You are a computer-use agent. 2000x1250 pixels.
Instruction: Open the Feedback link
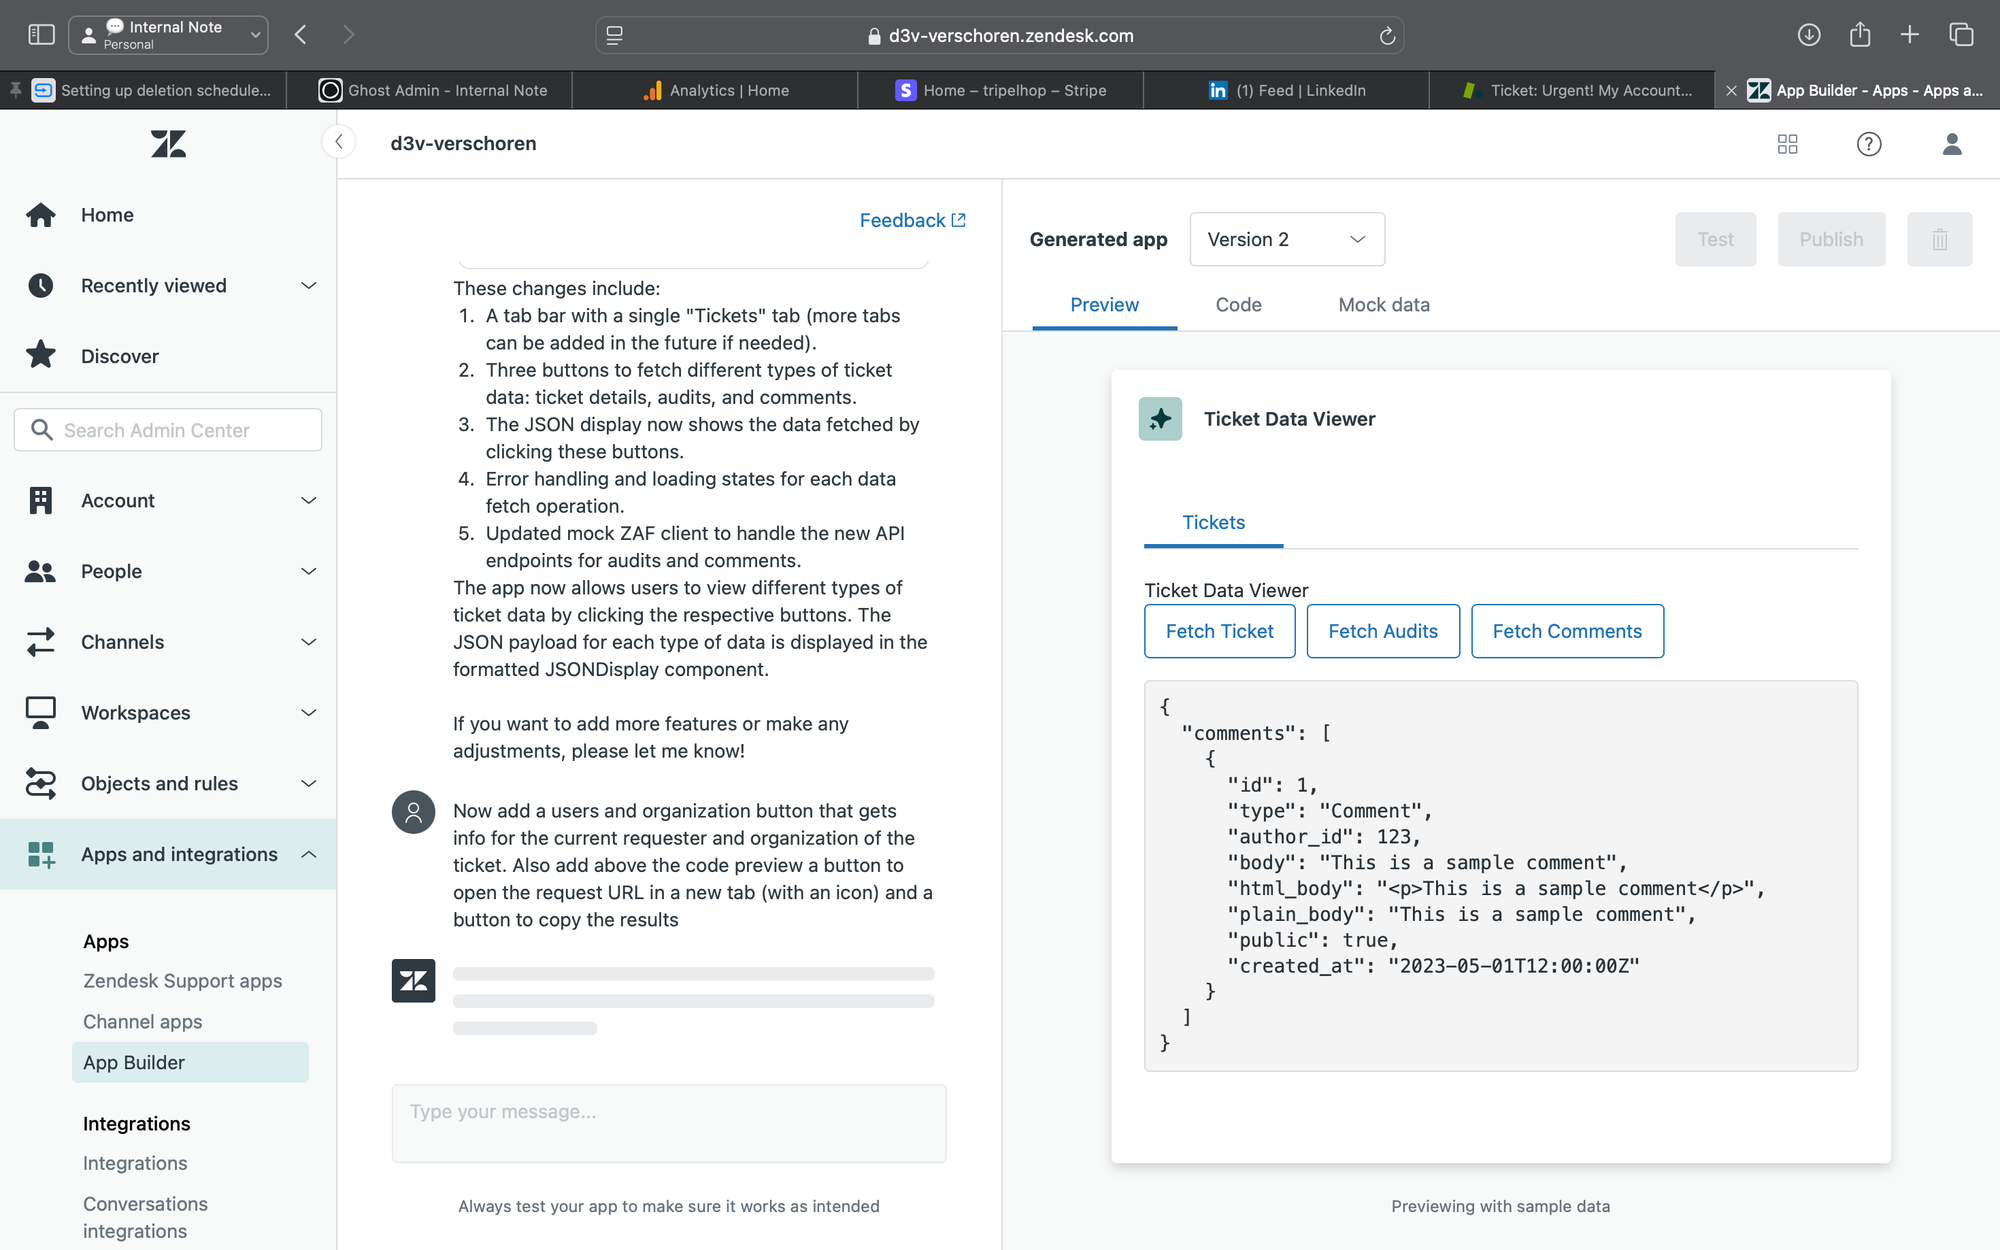tap(913, 220)
